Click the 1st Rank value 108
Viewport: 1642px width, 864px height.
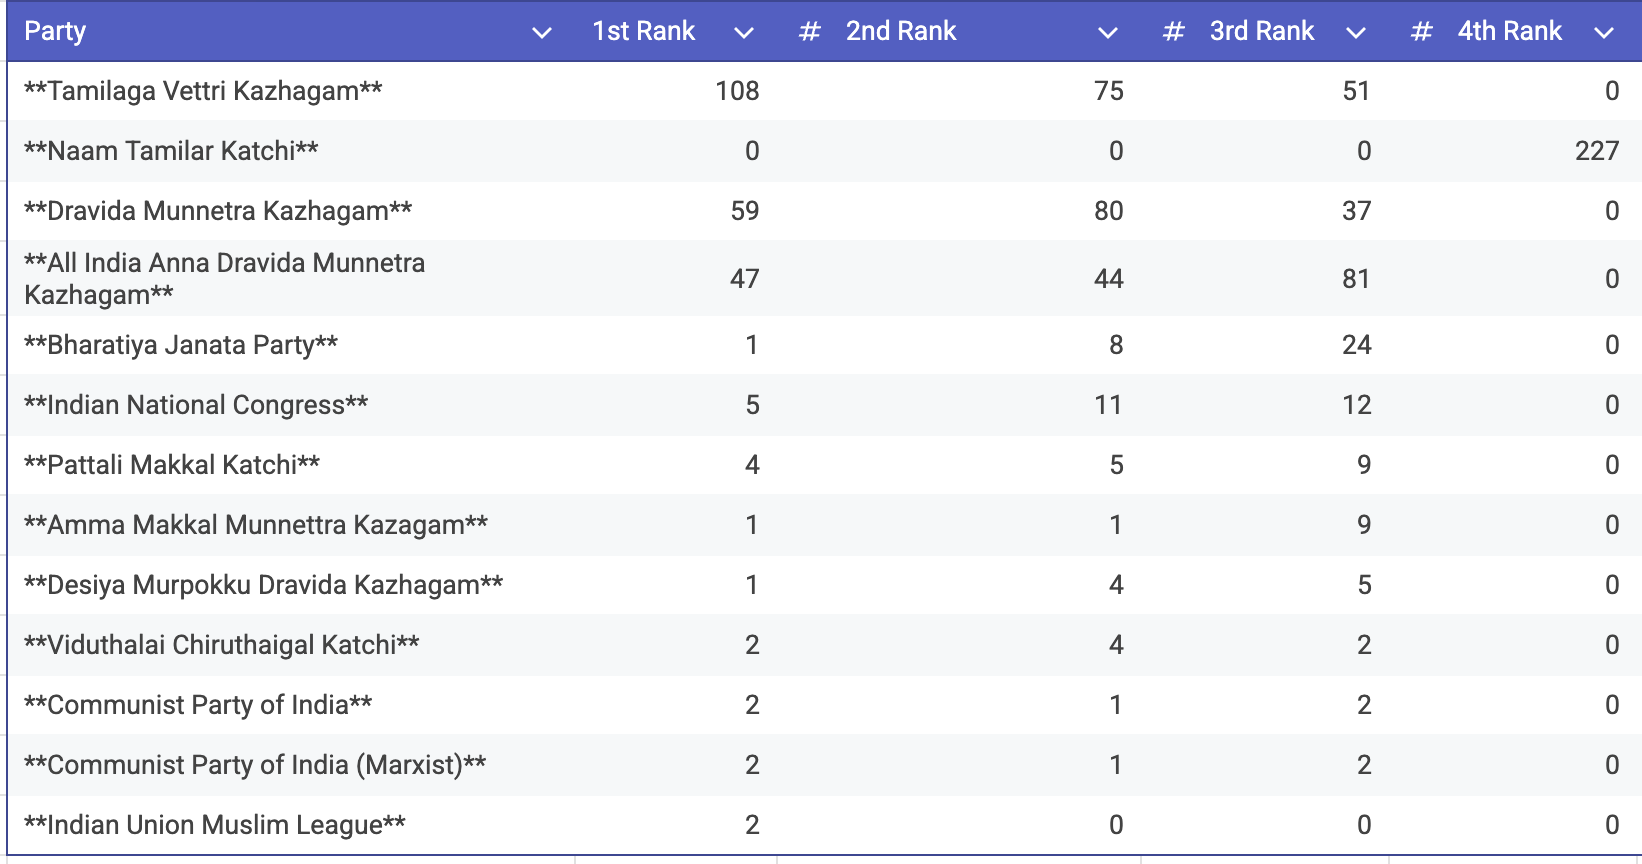pos(738,91)
